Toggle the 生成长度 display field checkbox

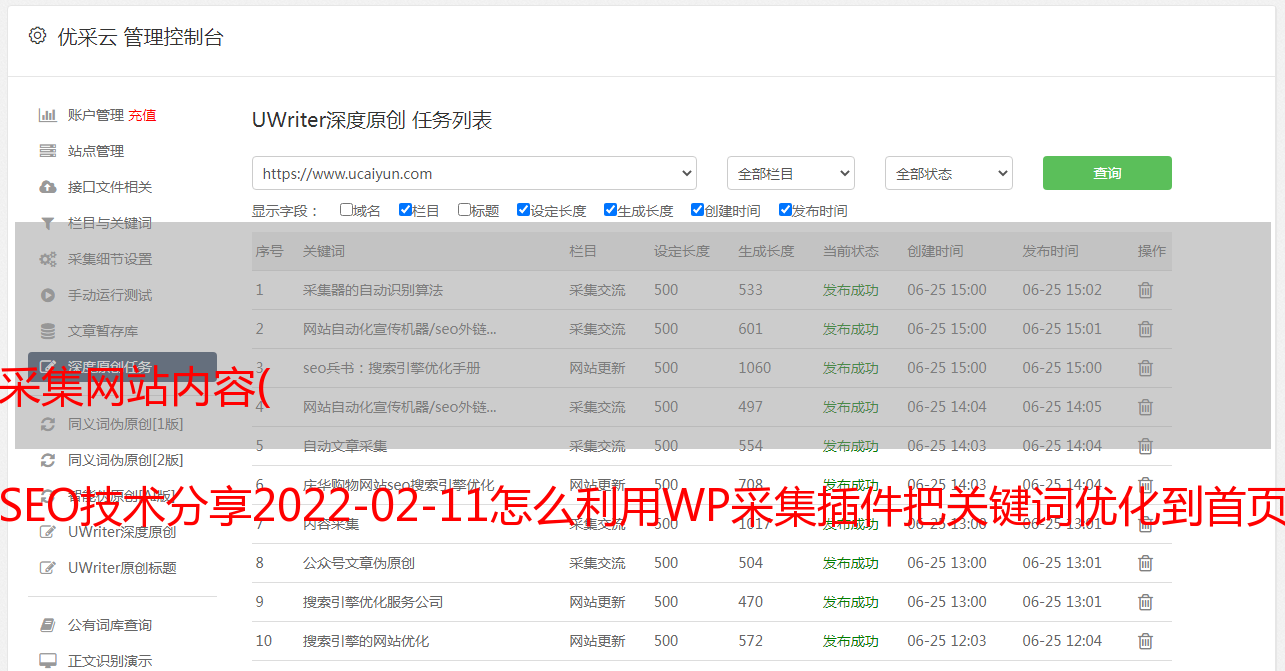tap(610, 210)
